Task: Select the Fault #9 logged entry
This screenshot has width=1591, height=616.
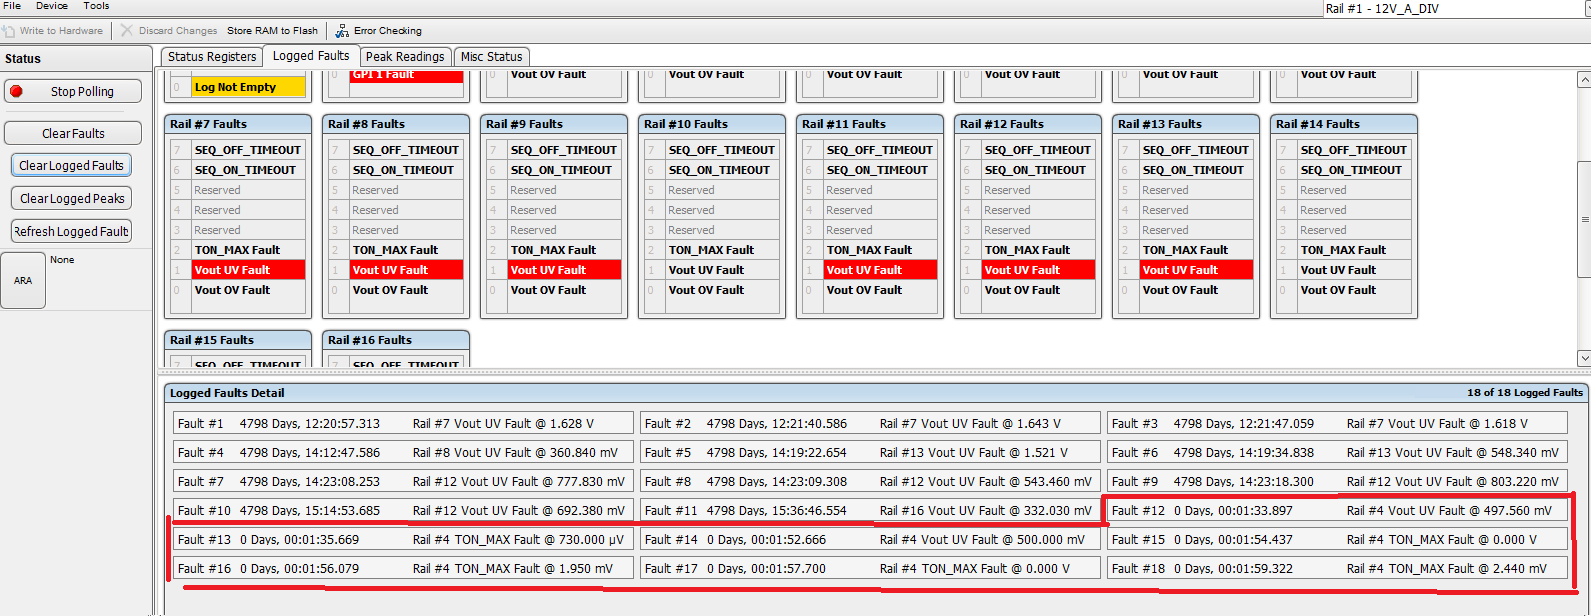Action: pos(1337,482)
